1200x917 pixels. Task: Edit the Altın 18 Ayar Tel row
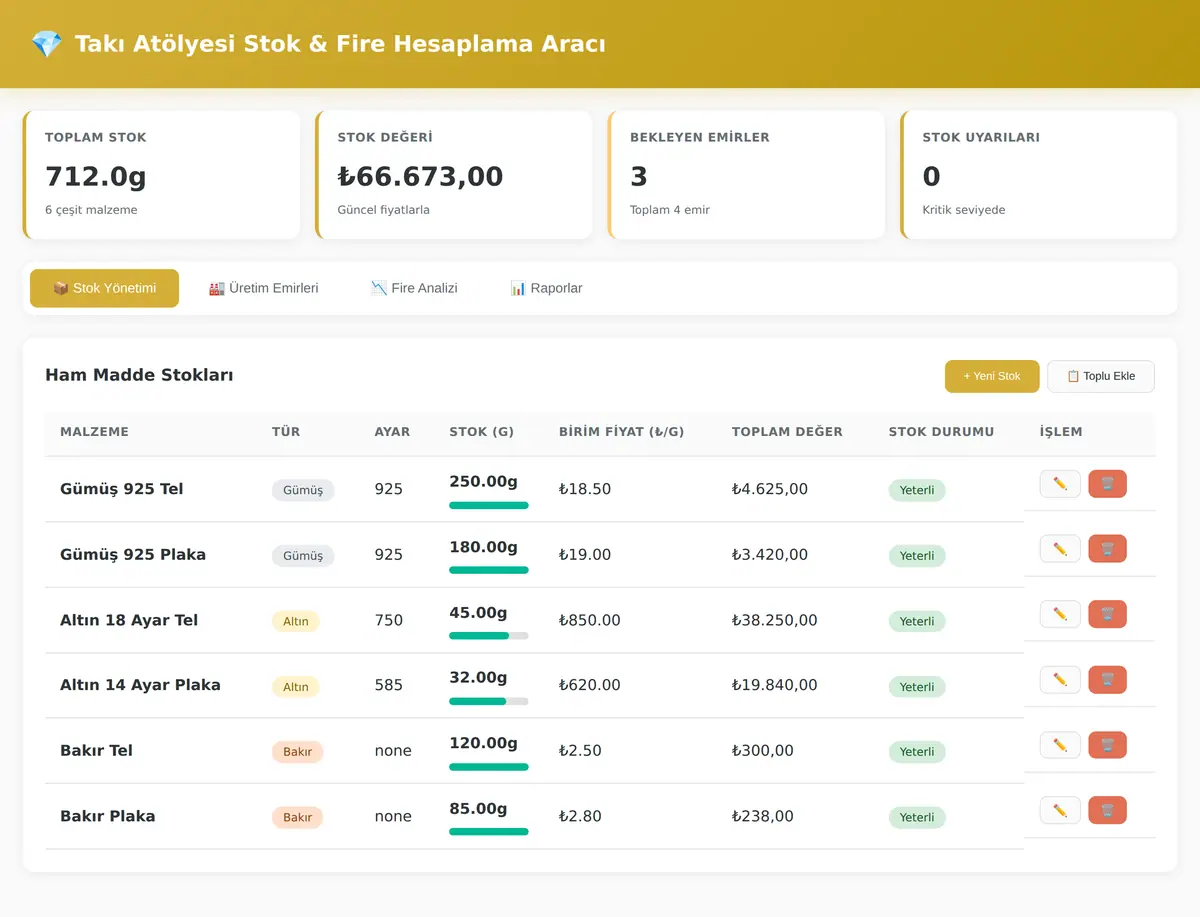coord(1060,614)
